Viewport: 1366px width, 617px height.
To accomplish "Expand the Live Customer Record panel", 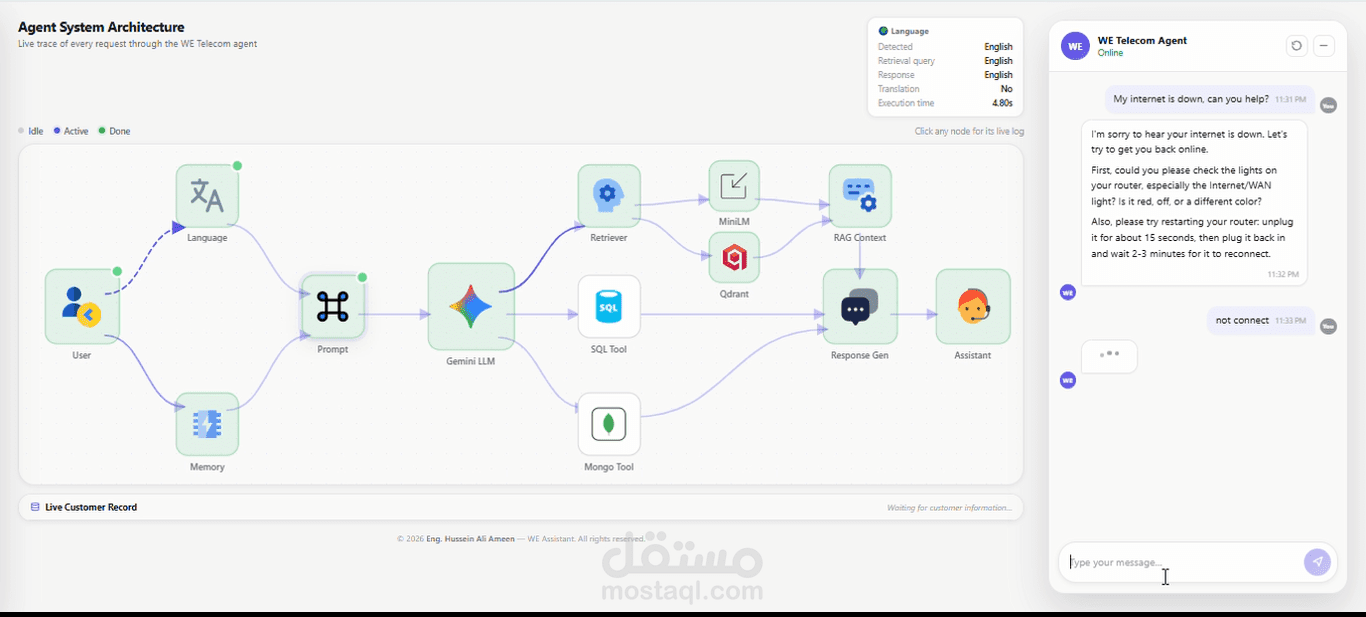I will click(x=521, y=507).
